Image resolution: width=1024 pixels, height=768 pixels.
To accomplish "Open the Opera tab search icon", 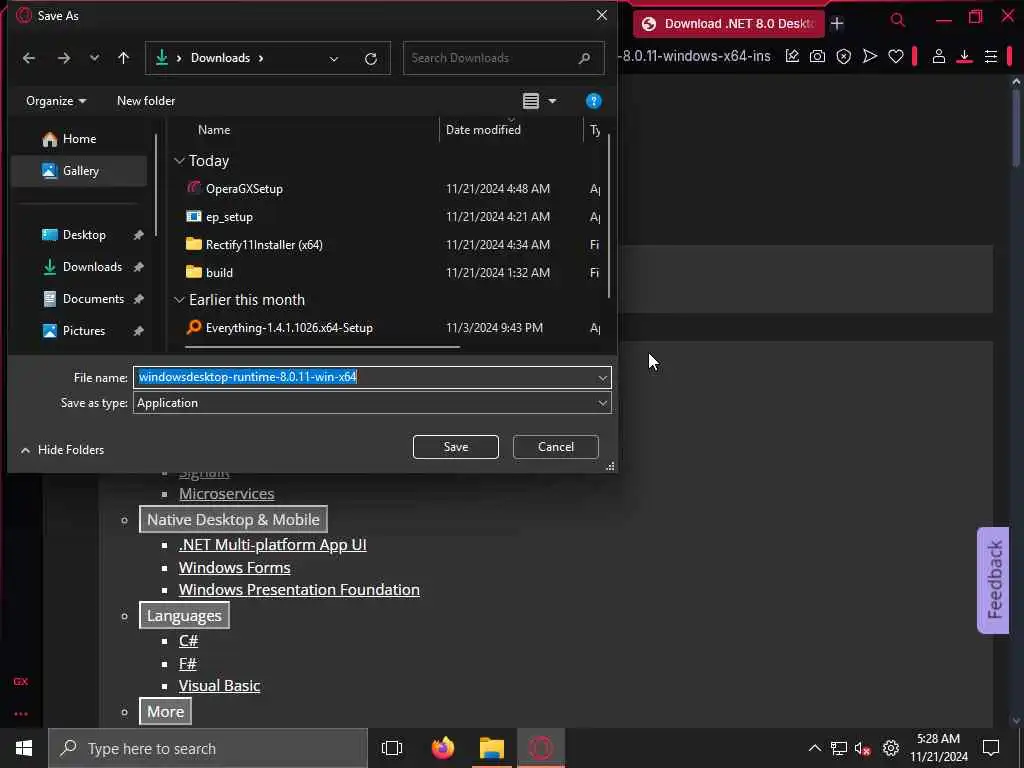I will (x=898, y=20).
